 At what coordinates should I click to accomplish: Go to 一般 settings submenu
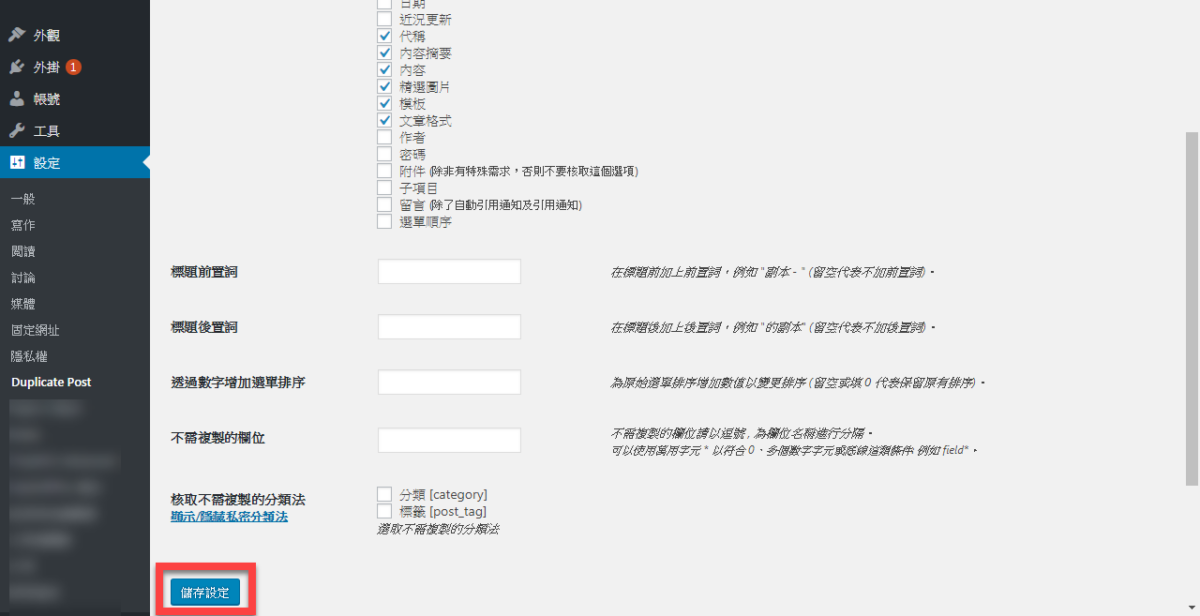click(x=23, y=199)
